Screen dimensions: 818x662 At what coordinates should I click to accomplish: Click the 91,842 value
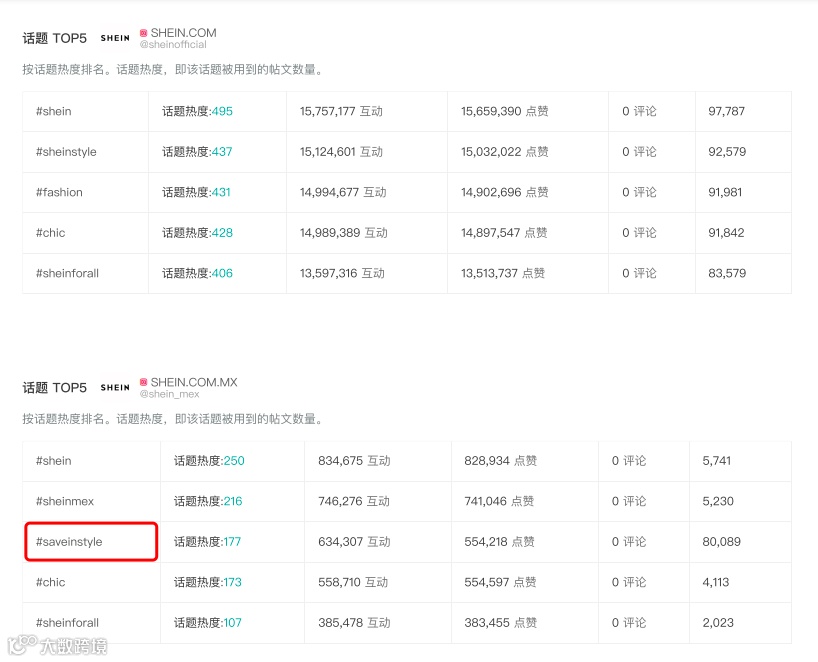(x=726, y=233)
